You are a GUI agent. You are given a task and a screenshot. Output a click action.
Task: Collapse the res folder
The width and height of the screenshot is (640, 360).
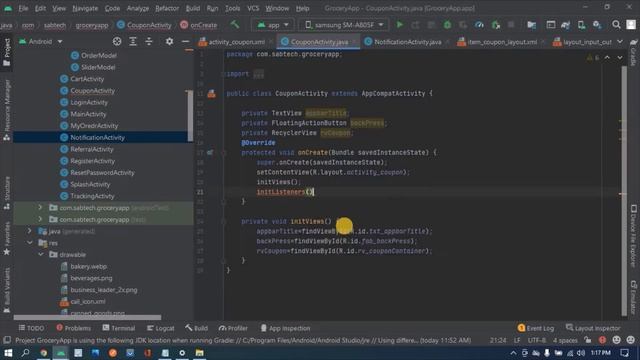click(x=29, y=243)
